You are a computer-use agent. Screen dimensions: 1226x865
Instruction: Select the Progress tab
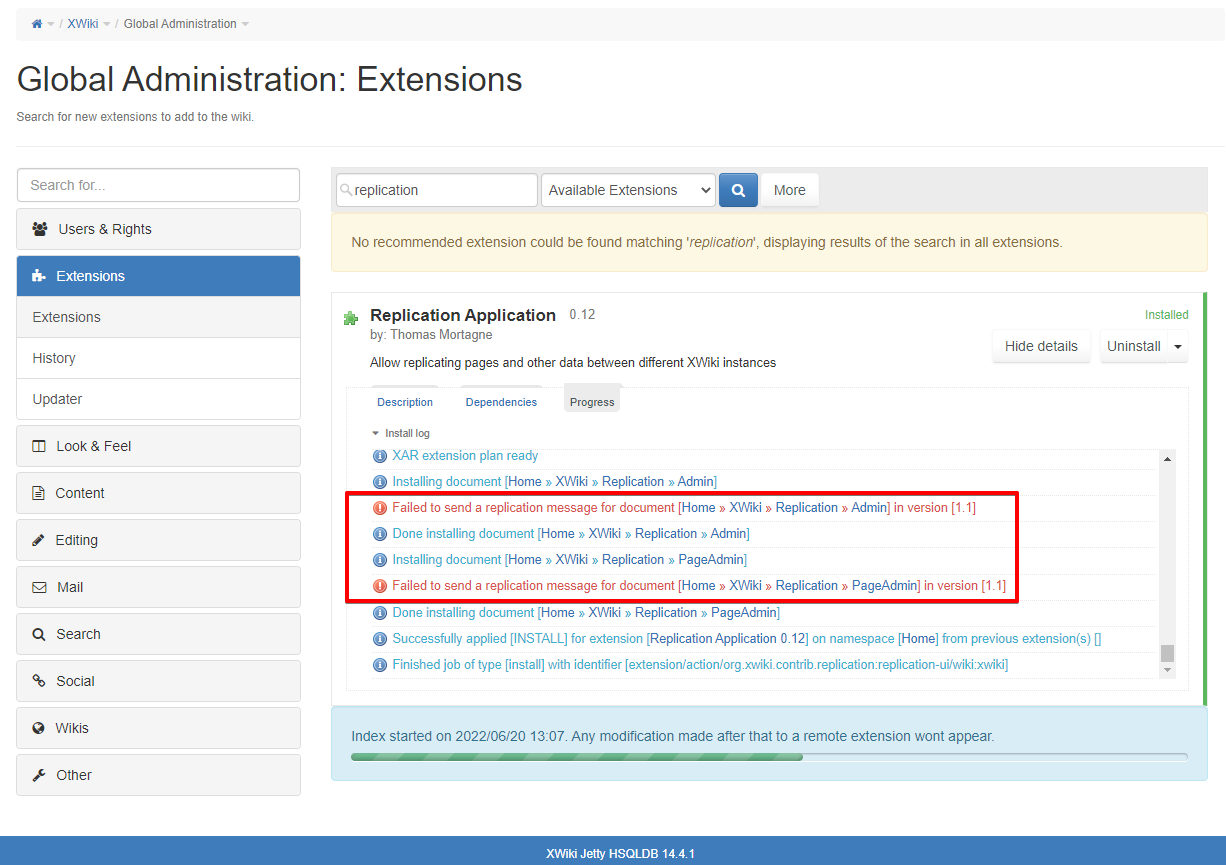click(592, 402)
